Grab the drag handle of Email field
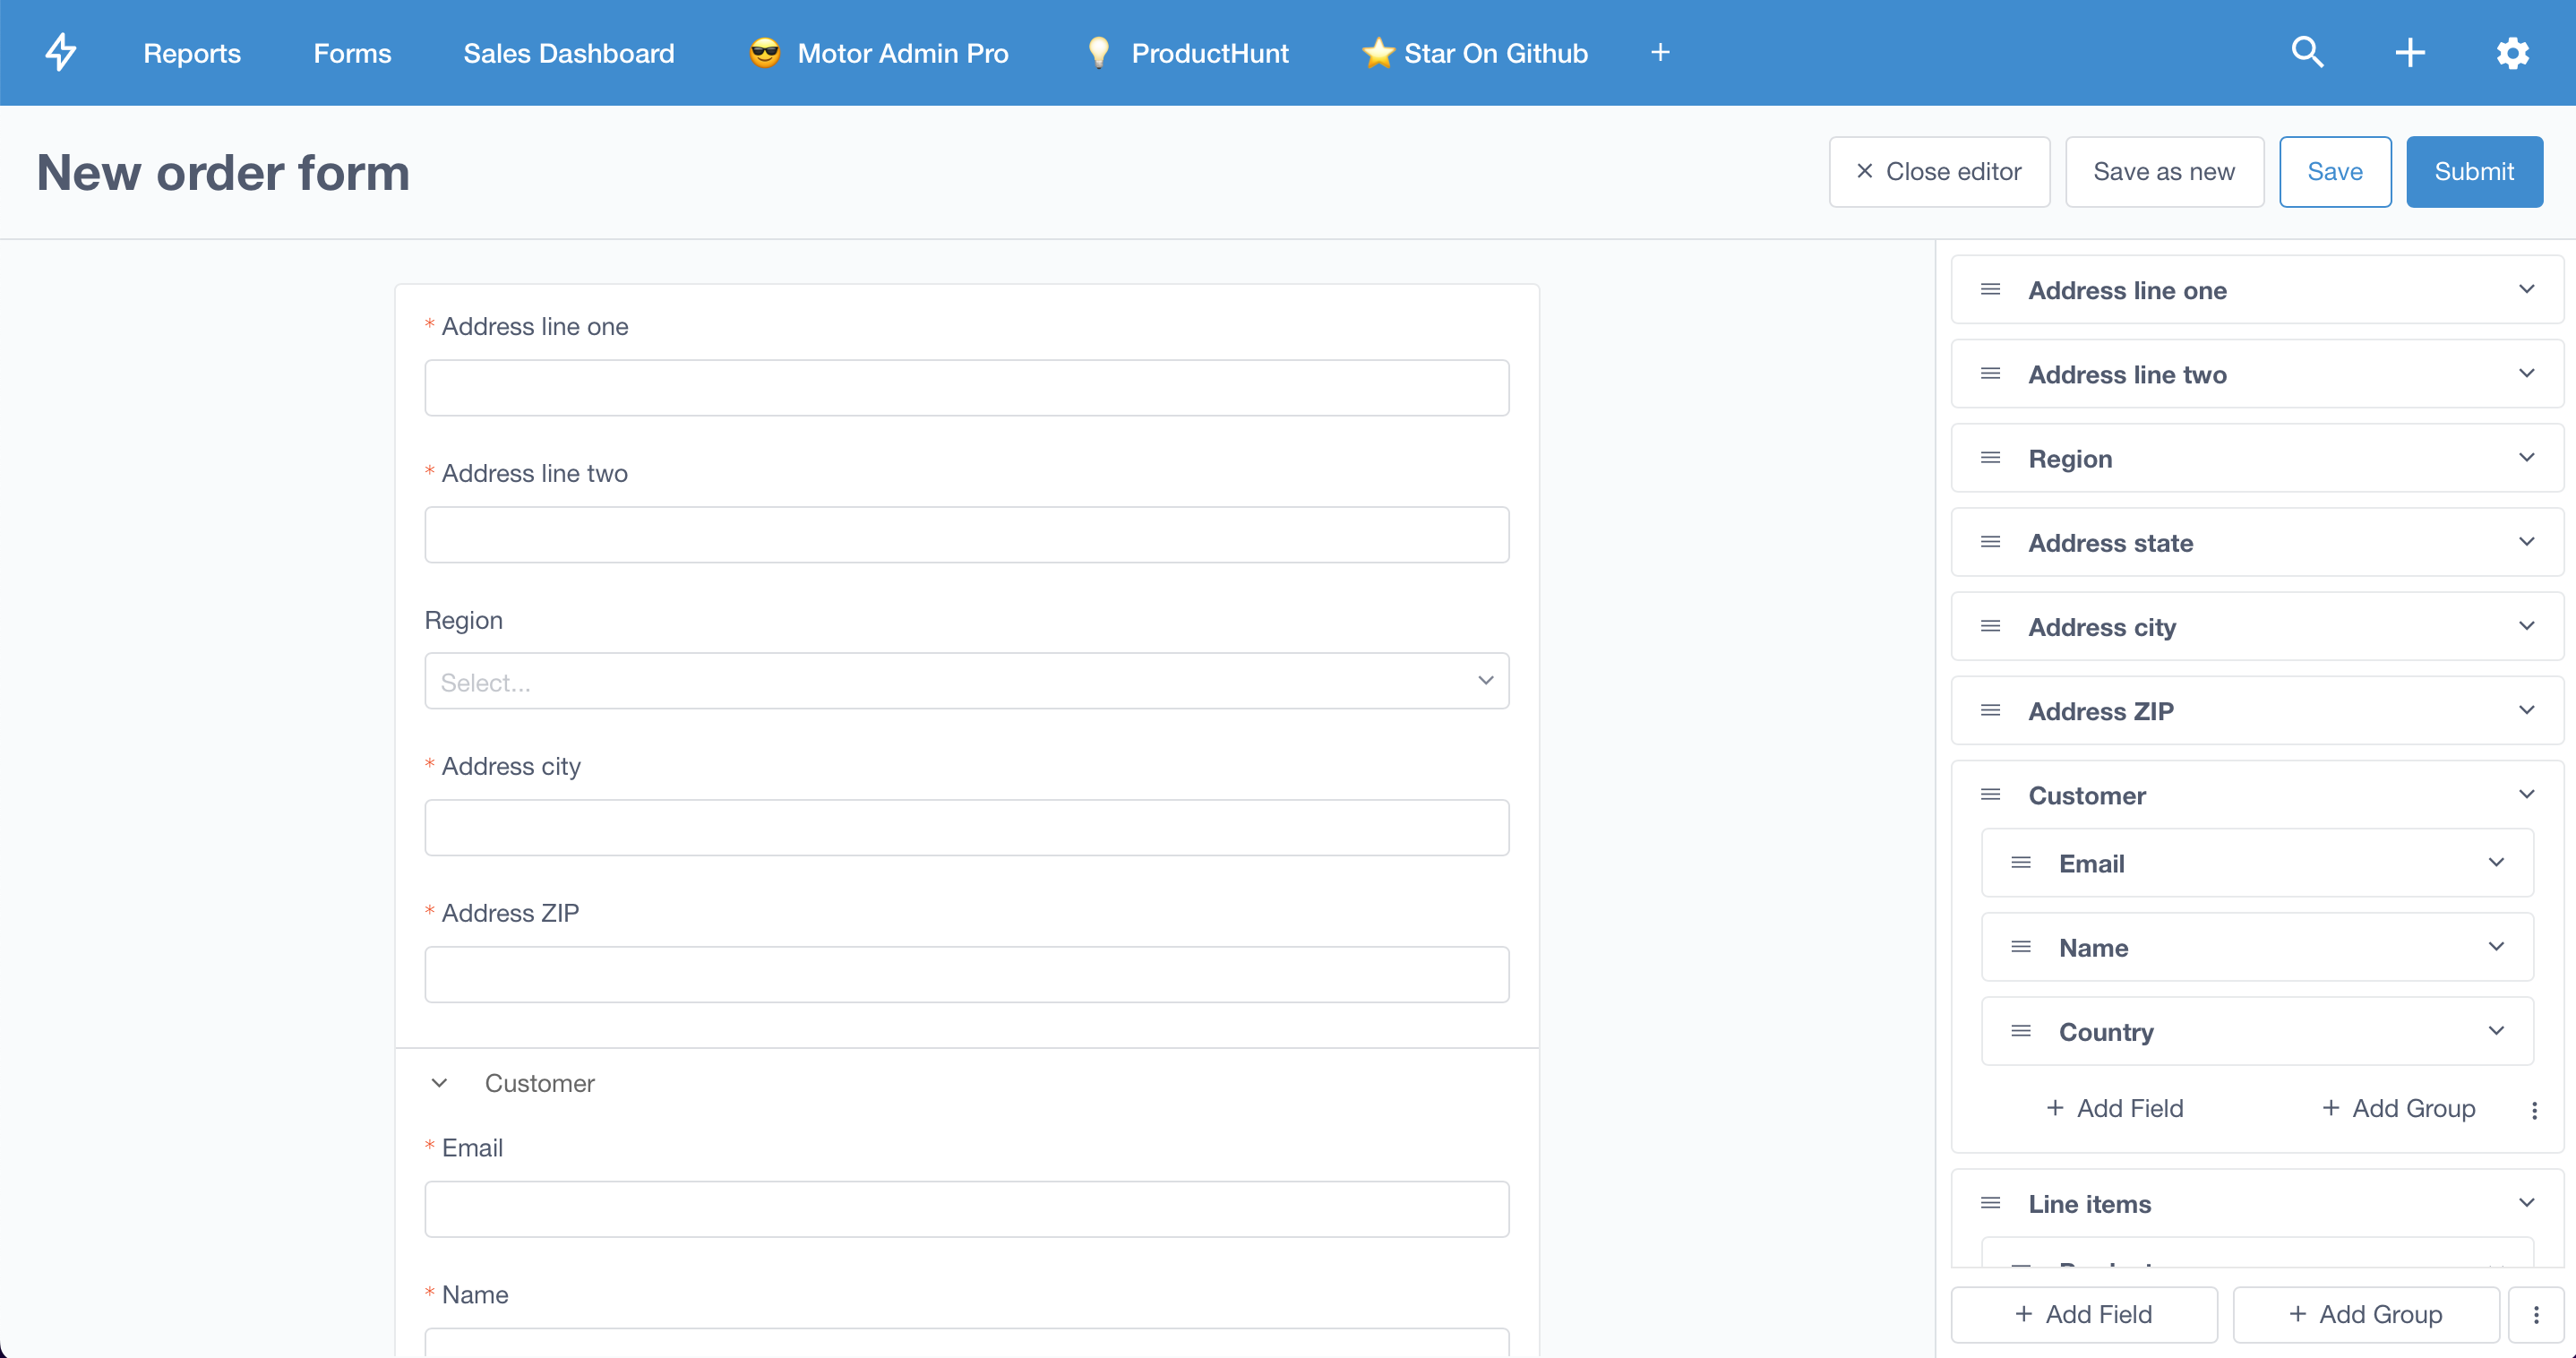The height and width of the screenshot is (1358, 2576). click(2021, 863)
